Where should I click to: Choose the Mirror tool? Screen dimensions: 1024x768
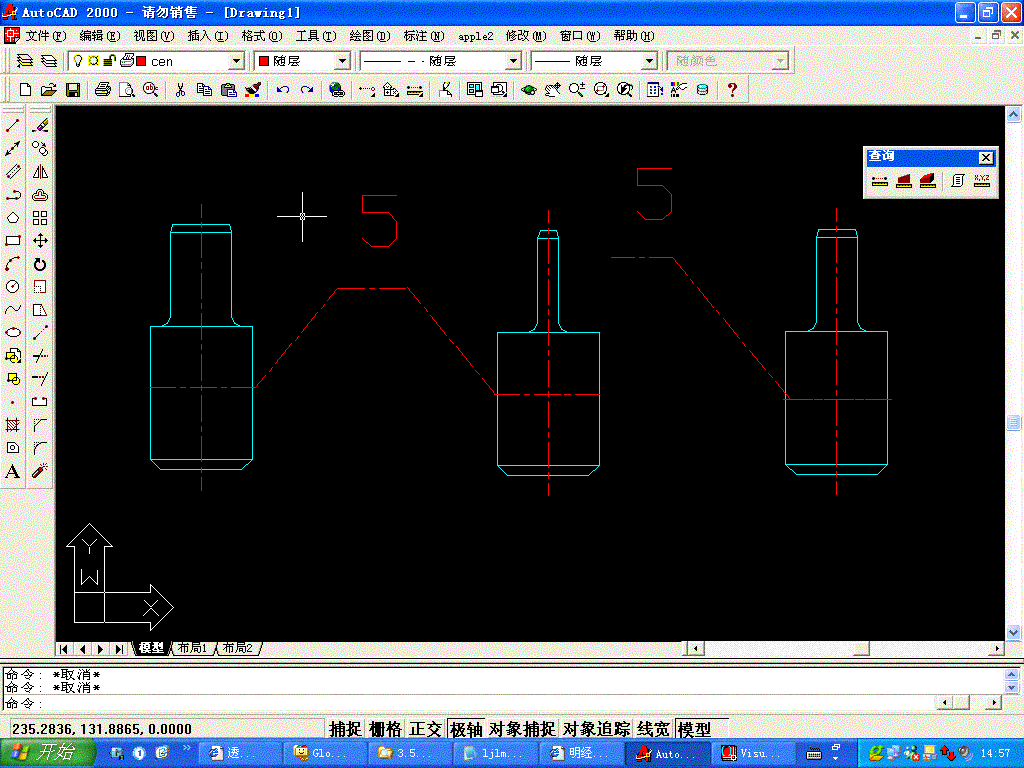40,172
